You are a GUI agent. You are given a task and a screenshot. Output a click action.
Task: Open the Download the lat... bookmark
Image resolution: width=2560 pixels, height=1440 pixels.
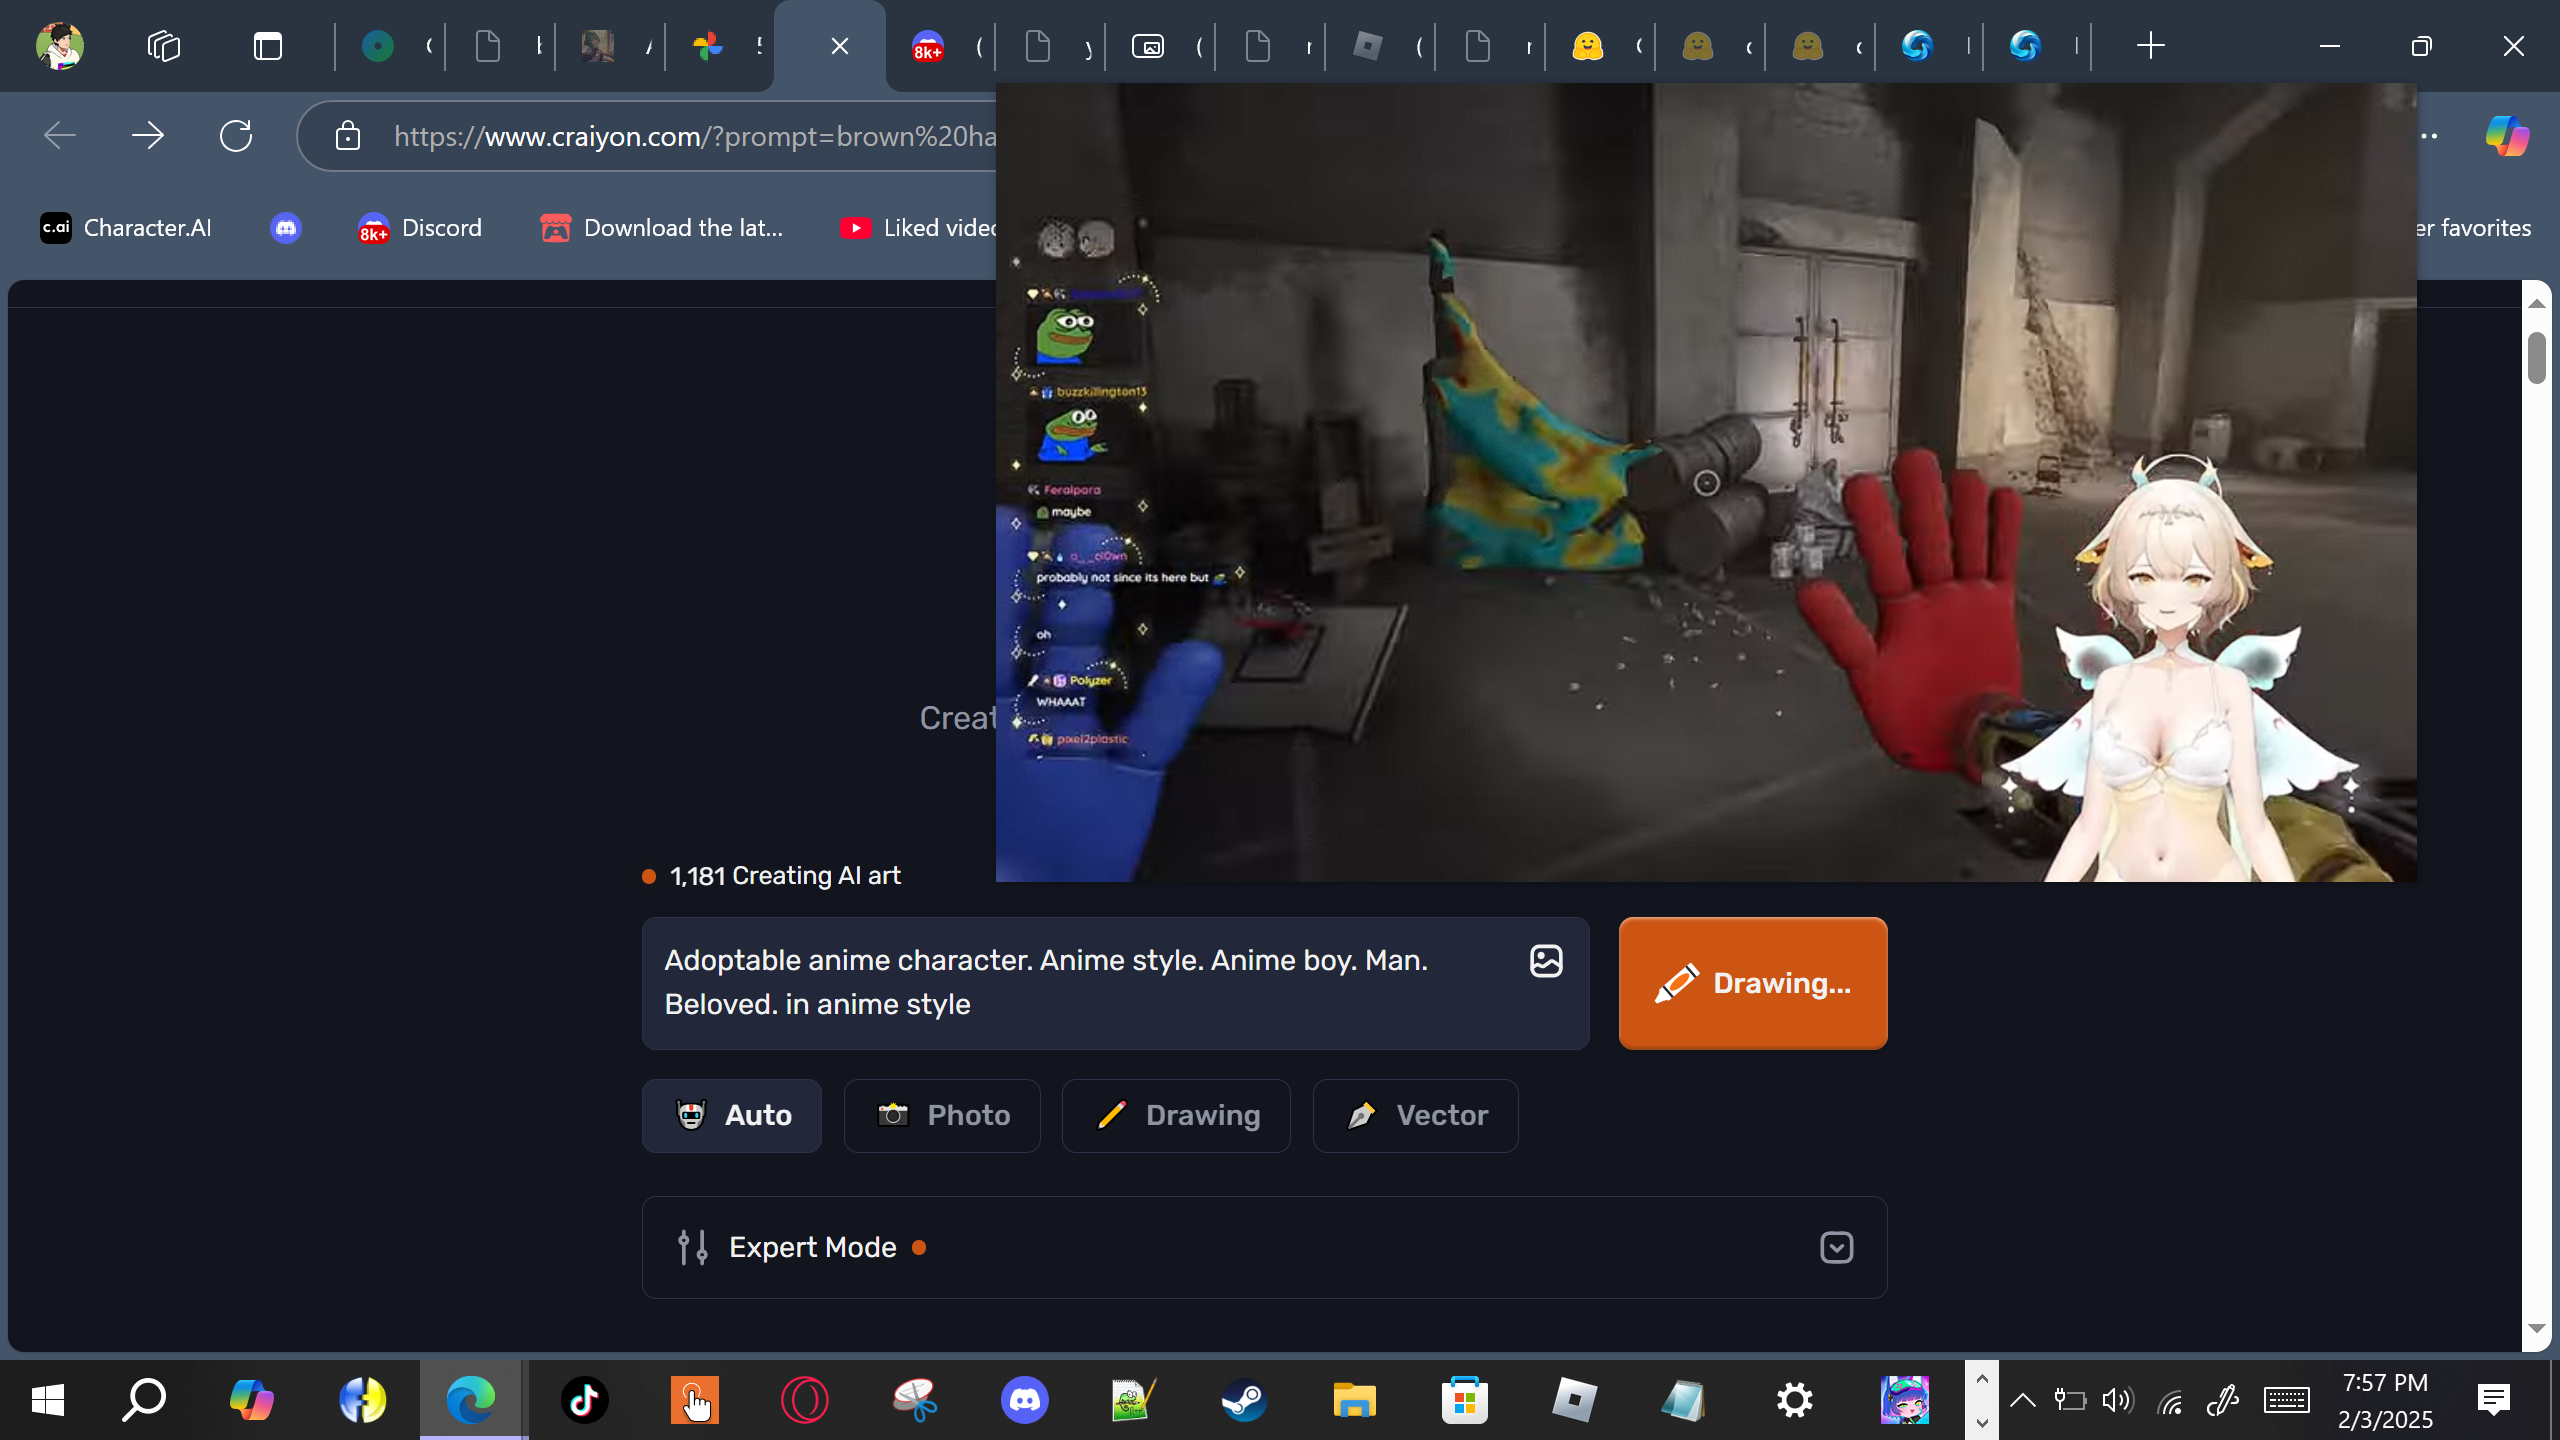(x=662, y=228)
